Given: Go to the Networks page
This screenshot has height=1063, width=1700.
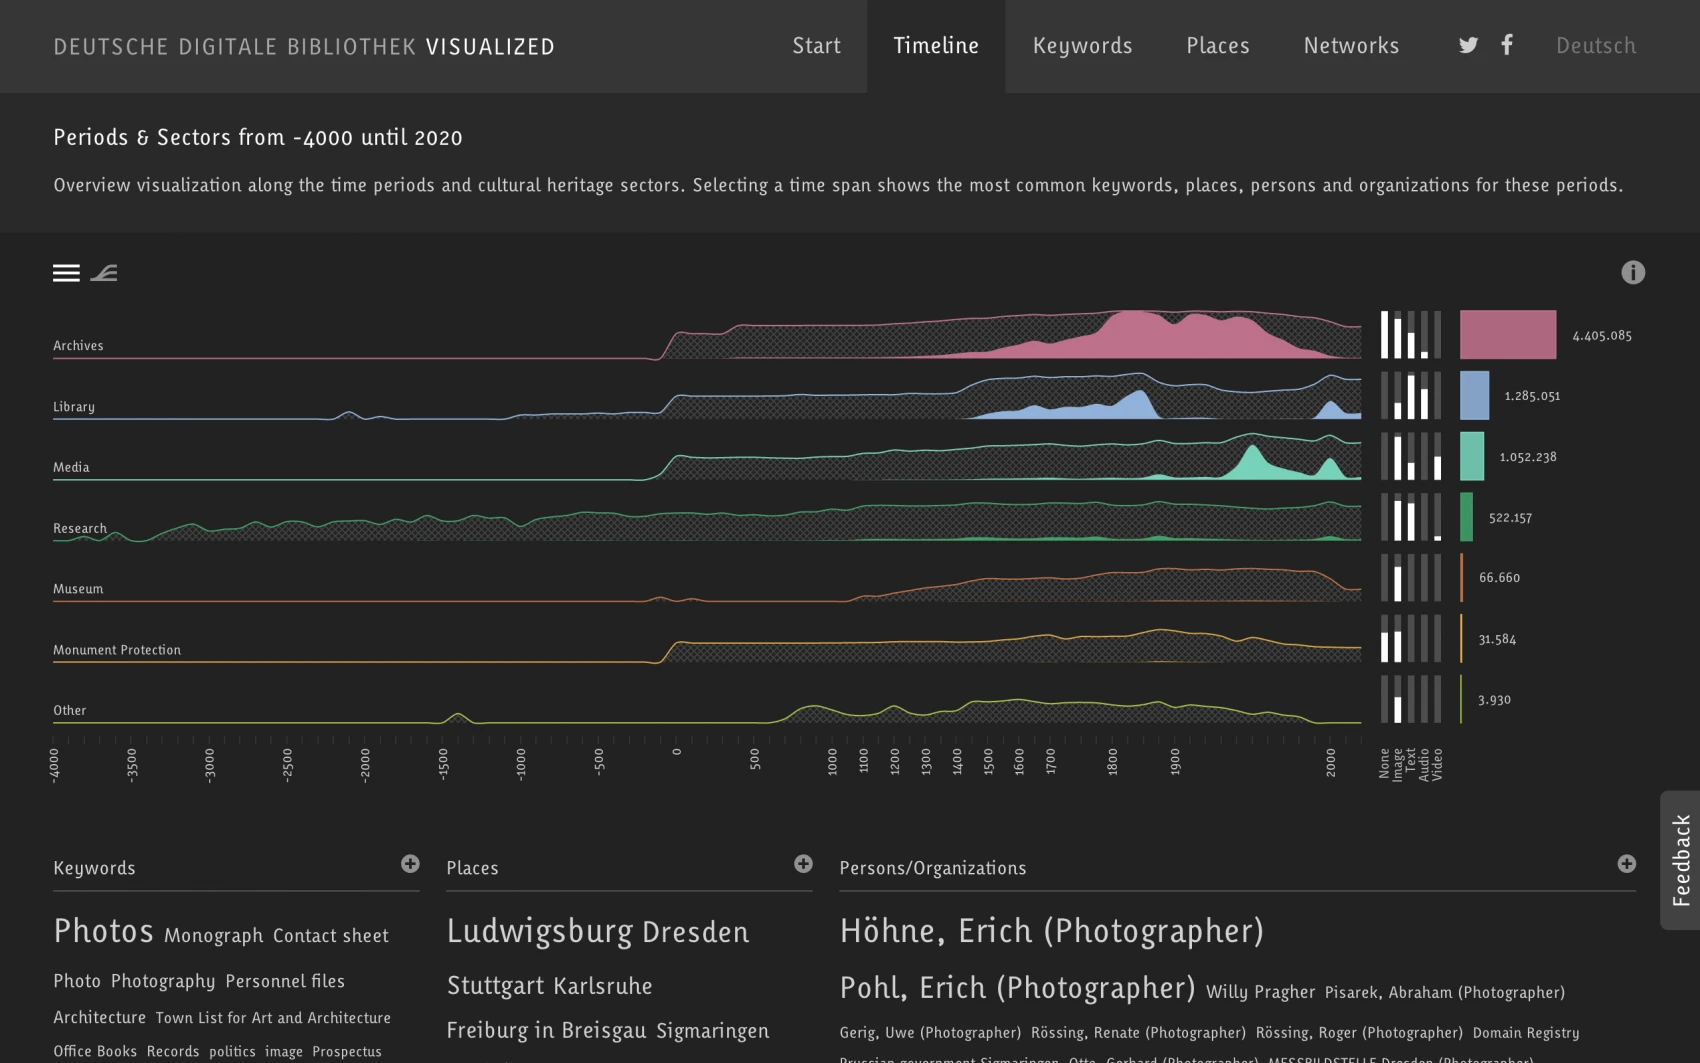Looking at the screenshot, I should [x=1350, y=46].
